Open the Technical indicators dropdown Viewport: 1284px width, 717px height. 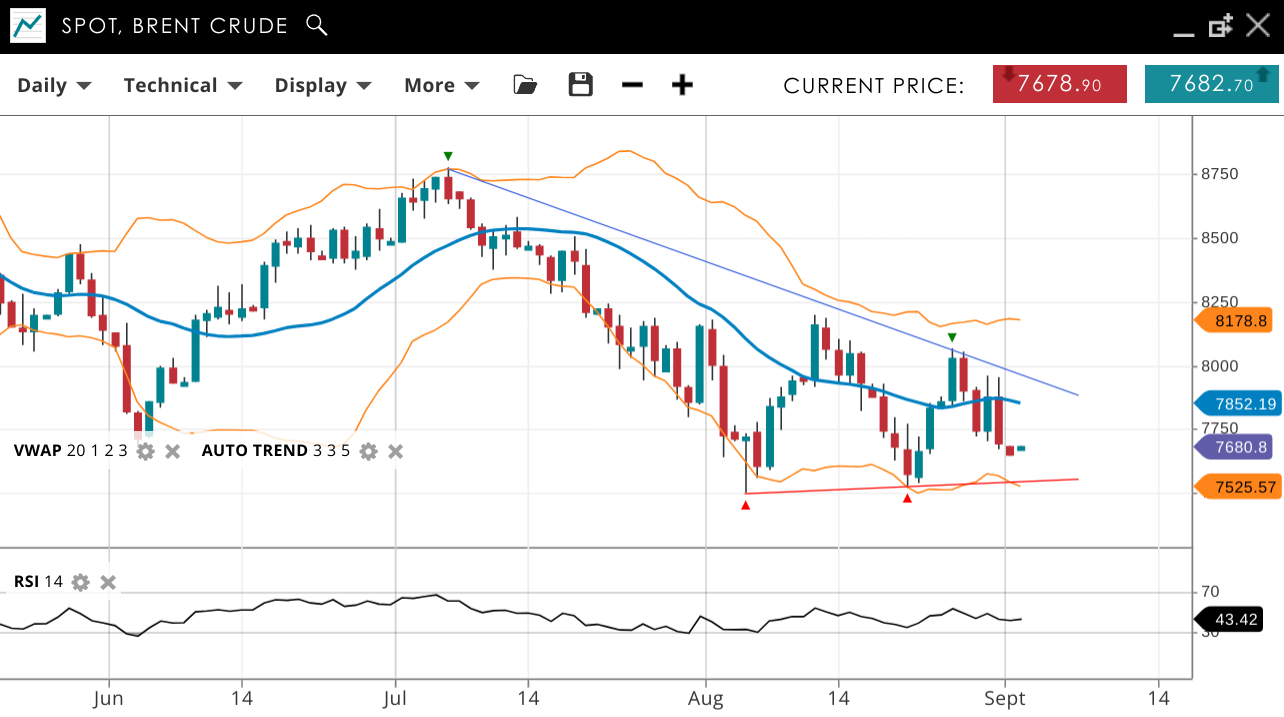182,85
